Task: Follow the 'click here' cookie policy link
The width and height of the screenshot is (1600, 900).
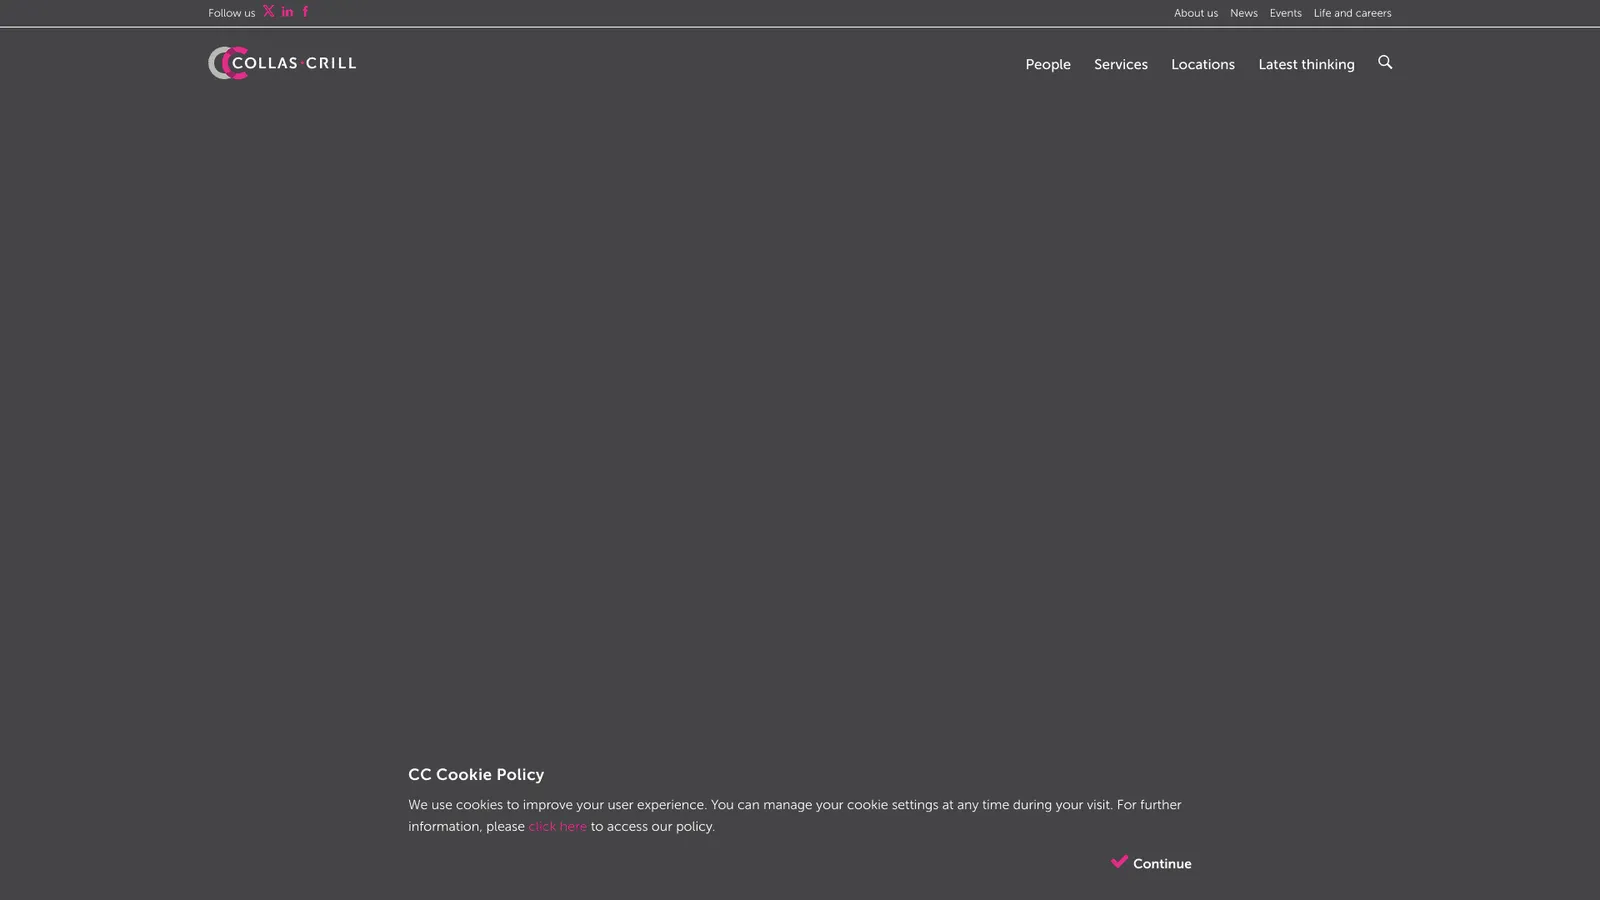Action: 557,827
